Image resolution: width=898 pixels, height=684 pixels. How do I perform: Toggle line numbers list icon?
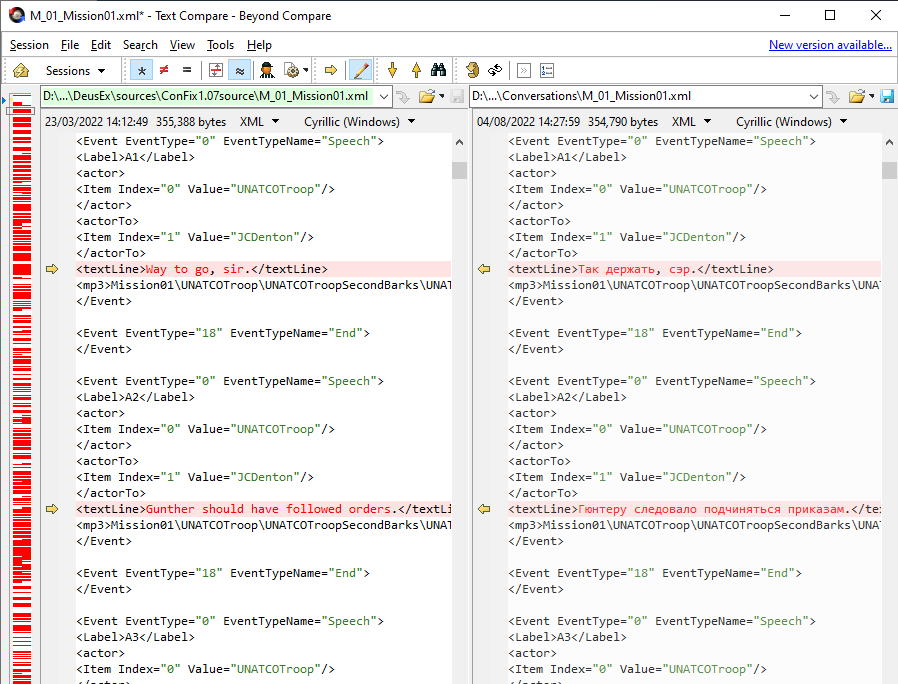pos(547,70)
